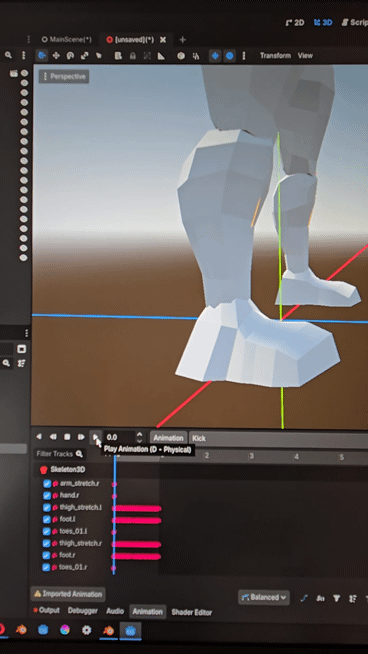Uncheck the thigh_stretch.l track

(x=47, y=508)
